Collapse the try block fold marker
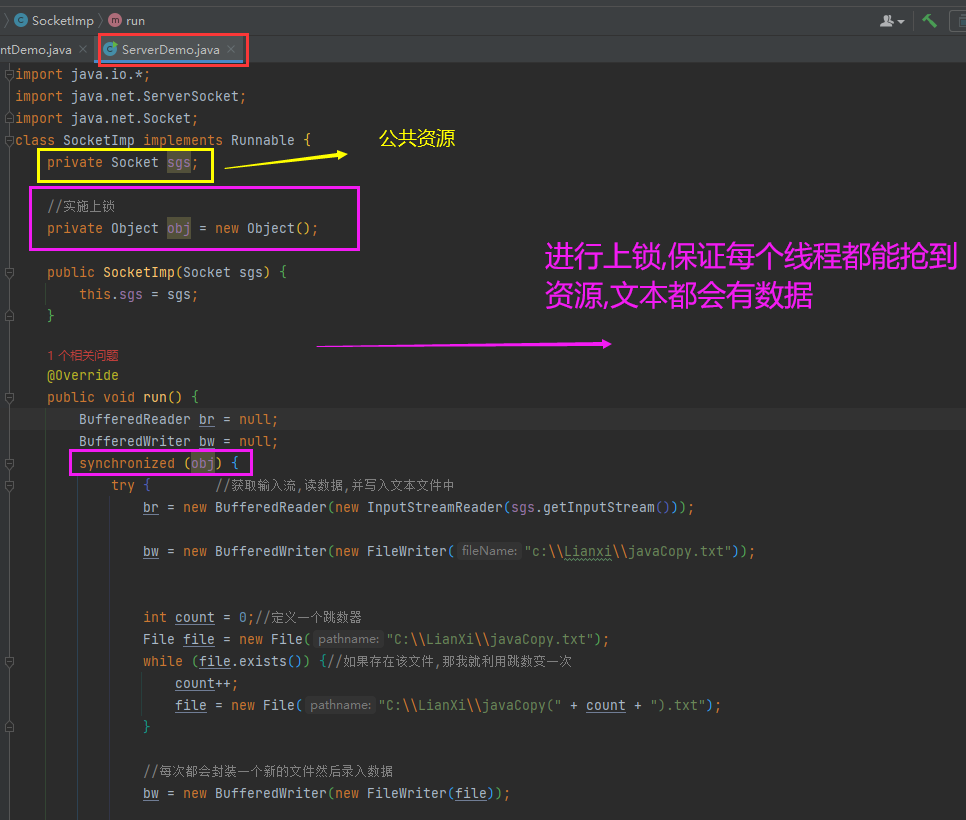This screenshot has width=966, height=820. pyautogui.click(x=9, y=485)
